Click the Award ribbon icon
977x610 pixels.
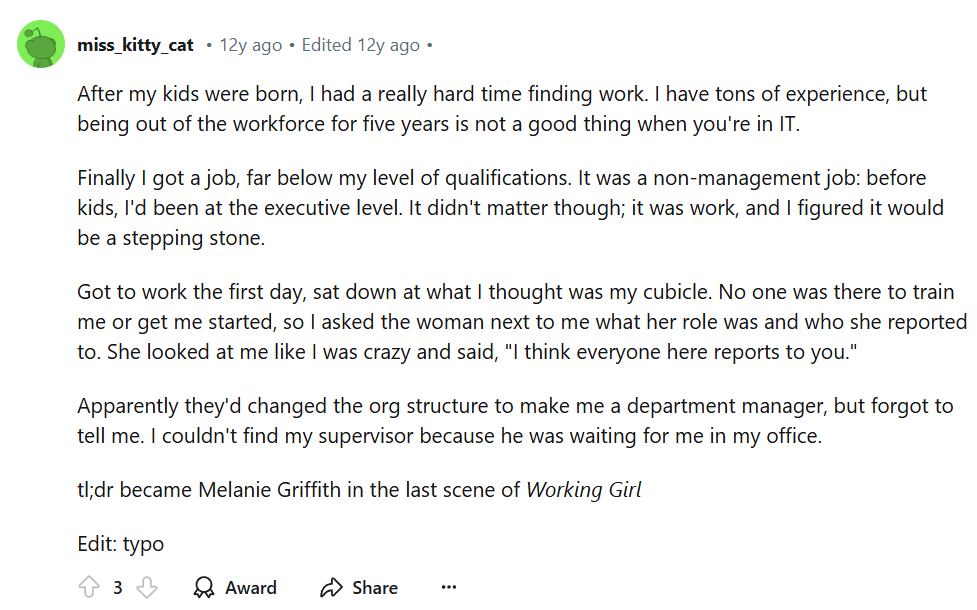tap(204, 587)
